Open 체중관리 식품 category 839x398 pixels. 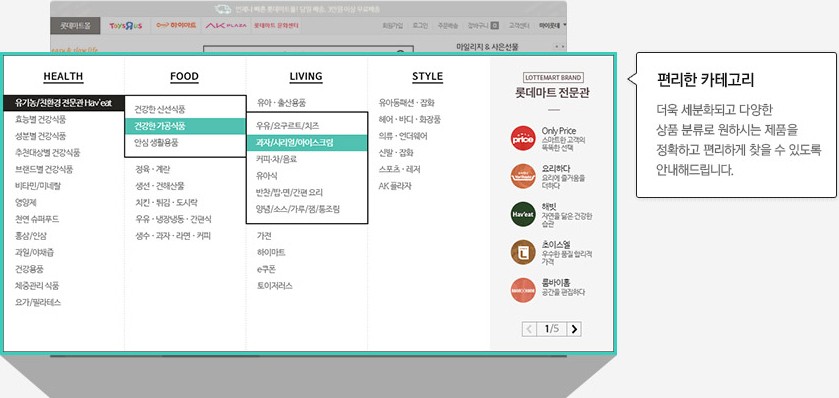tap(37, 285)
